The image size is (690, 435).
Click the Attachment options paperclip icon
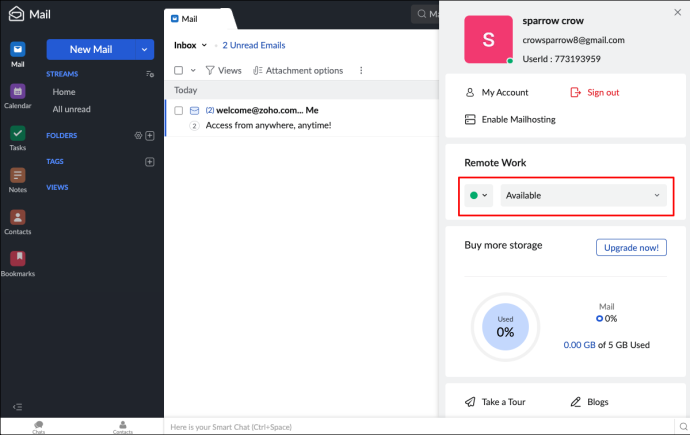[x=257, y=70]
